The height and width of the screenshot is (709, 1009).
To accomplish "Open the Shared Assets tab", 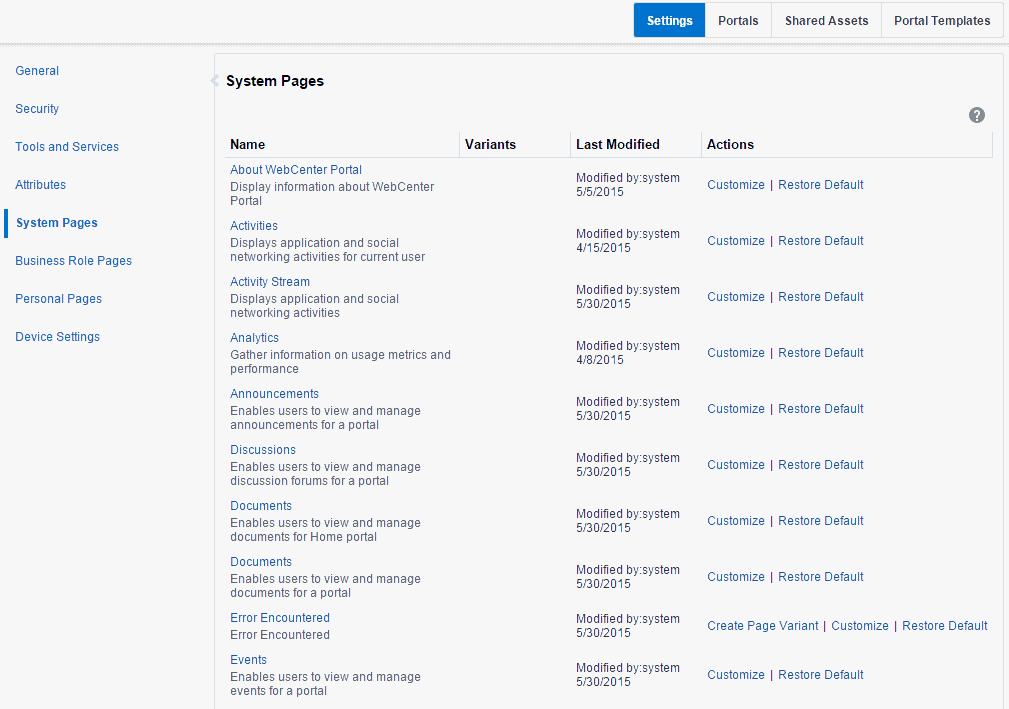I will point(826,21).
